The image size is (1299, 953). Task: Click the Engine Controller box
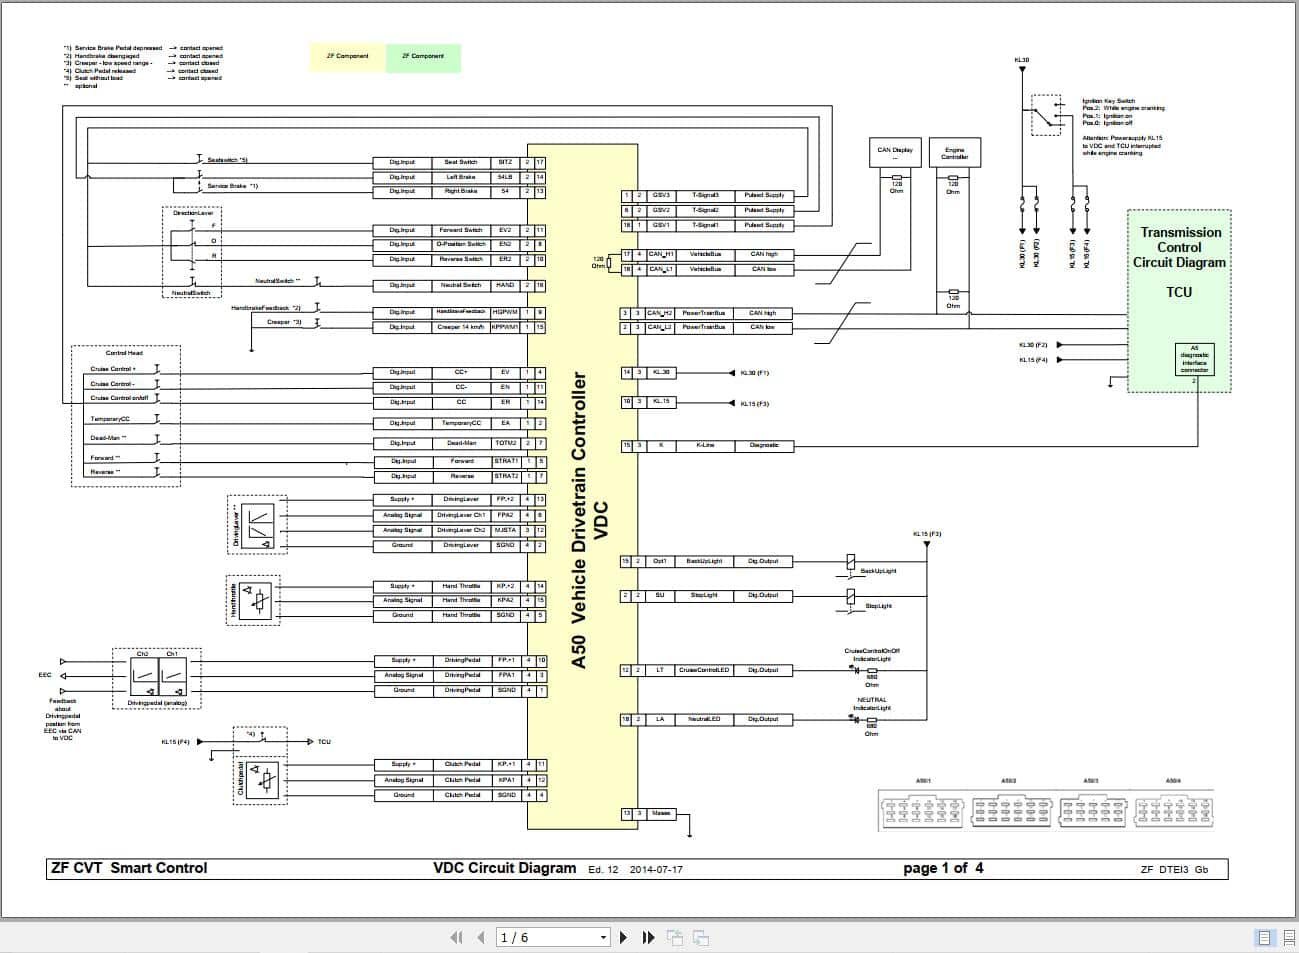tap(955, 152)
